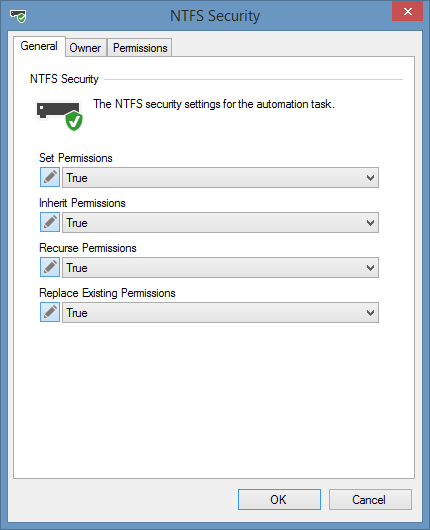
Task: Switch to the Owner tab
Action: click(x=86, y=48)
